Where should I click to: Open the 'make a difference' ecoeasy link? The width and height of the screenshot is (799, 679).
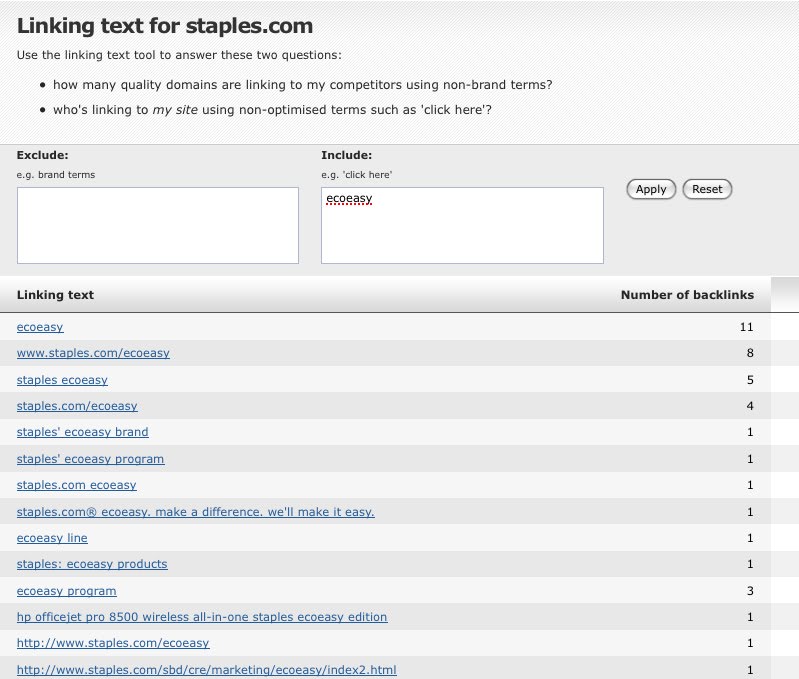point(196,512)
